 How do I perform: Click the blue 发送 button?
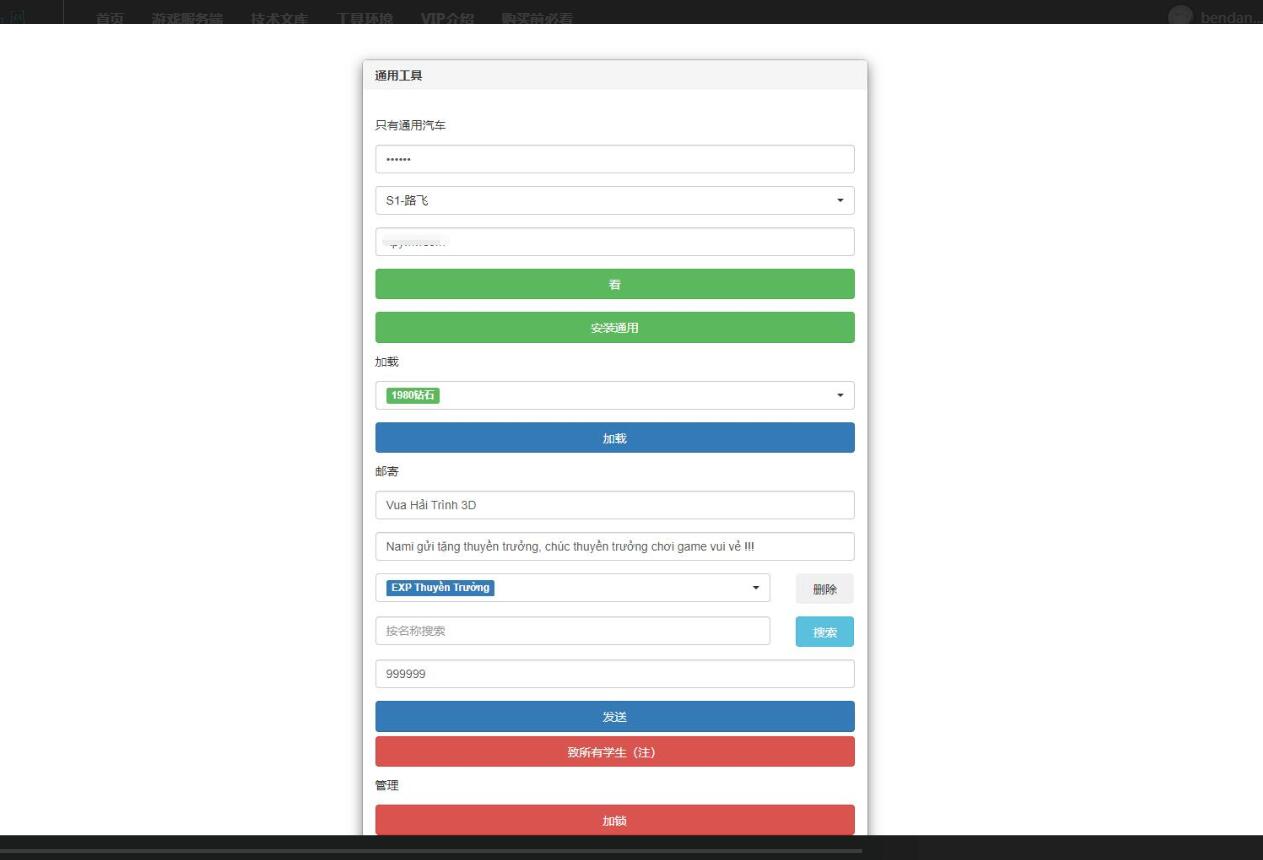tap(614, 717)
